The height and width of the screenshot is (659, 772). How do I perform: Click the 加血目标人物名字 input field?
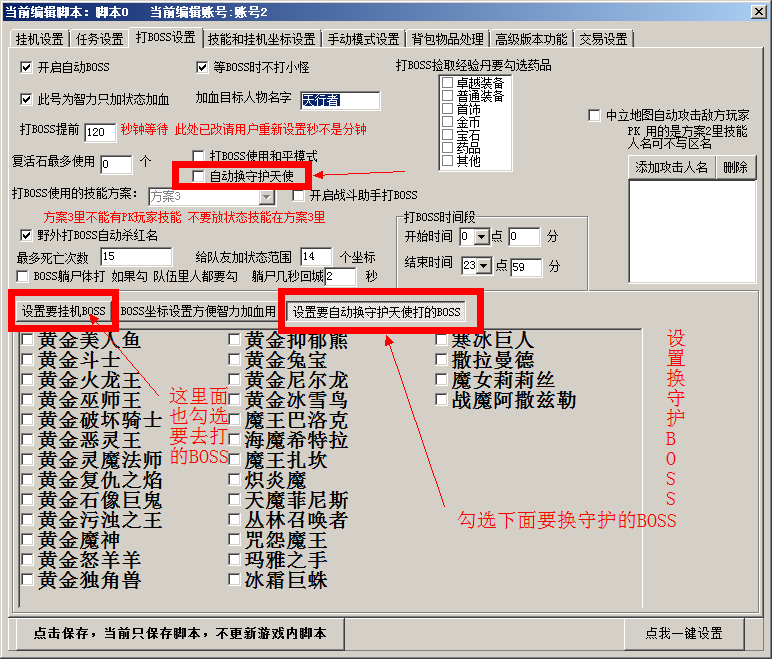coord(340,101)
